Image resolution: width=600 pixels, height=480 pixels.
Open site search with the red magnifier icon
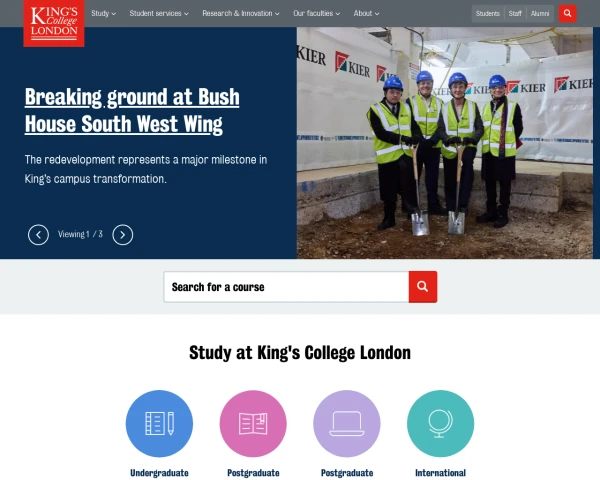click(x=567, y=13)
